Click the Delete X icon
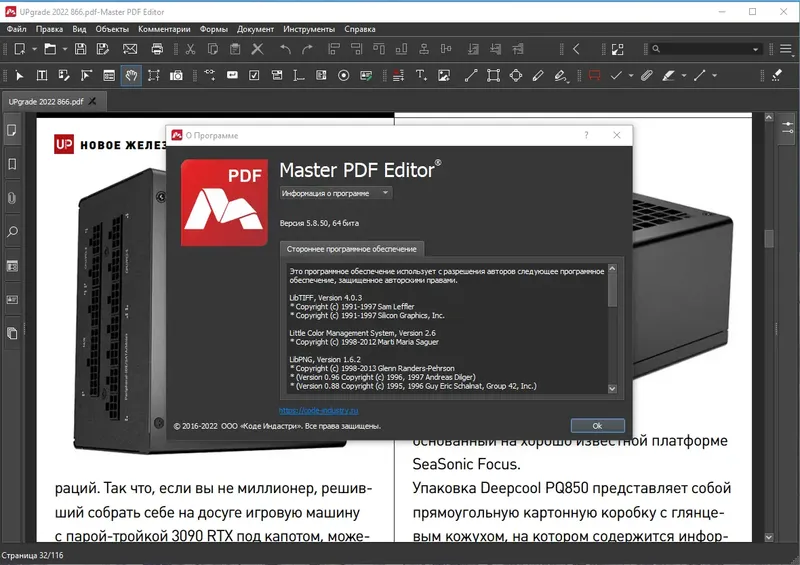Viewport: 800px width, 565px height. (x=258, y=49)
